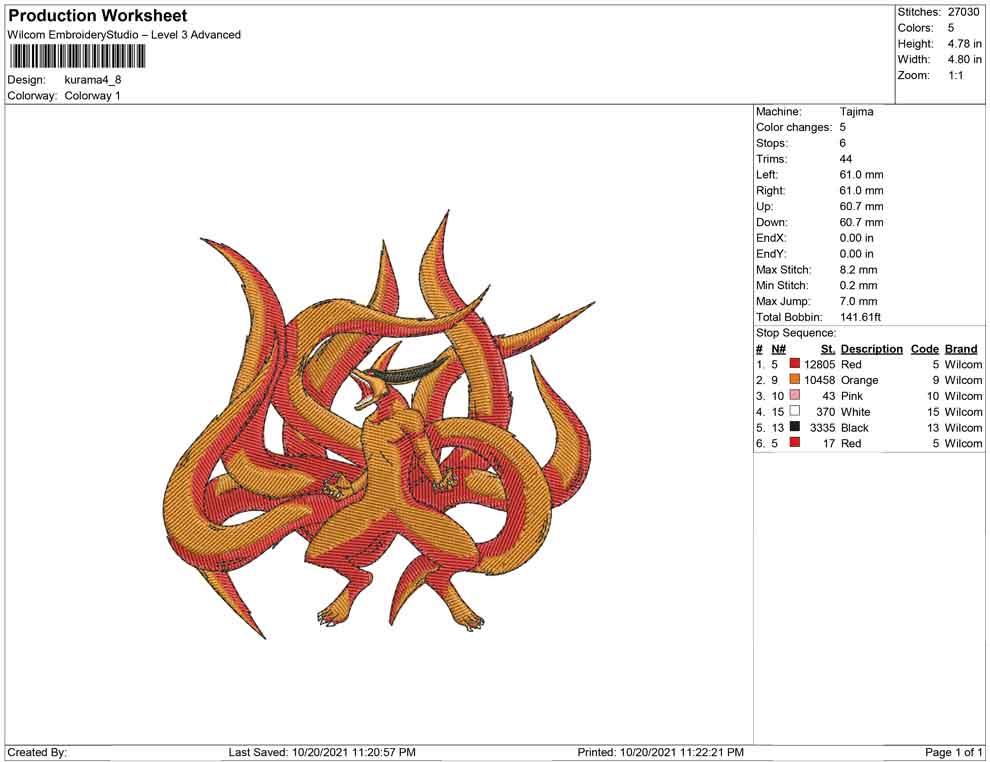Click the 'Code' column header

[x=924, y=349]
